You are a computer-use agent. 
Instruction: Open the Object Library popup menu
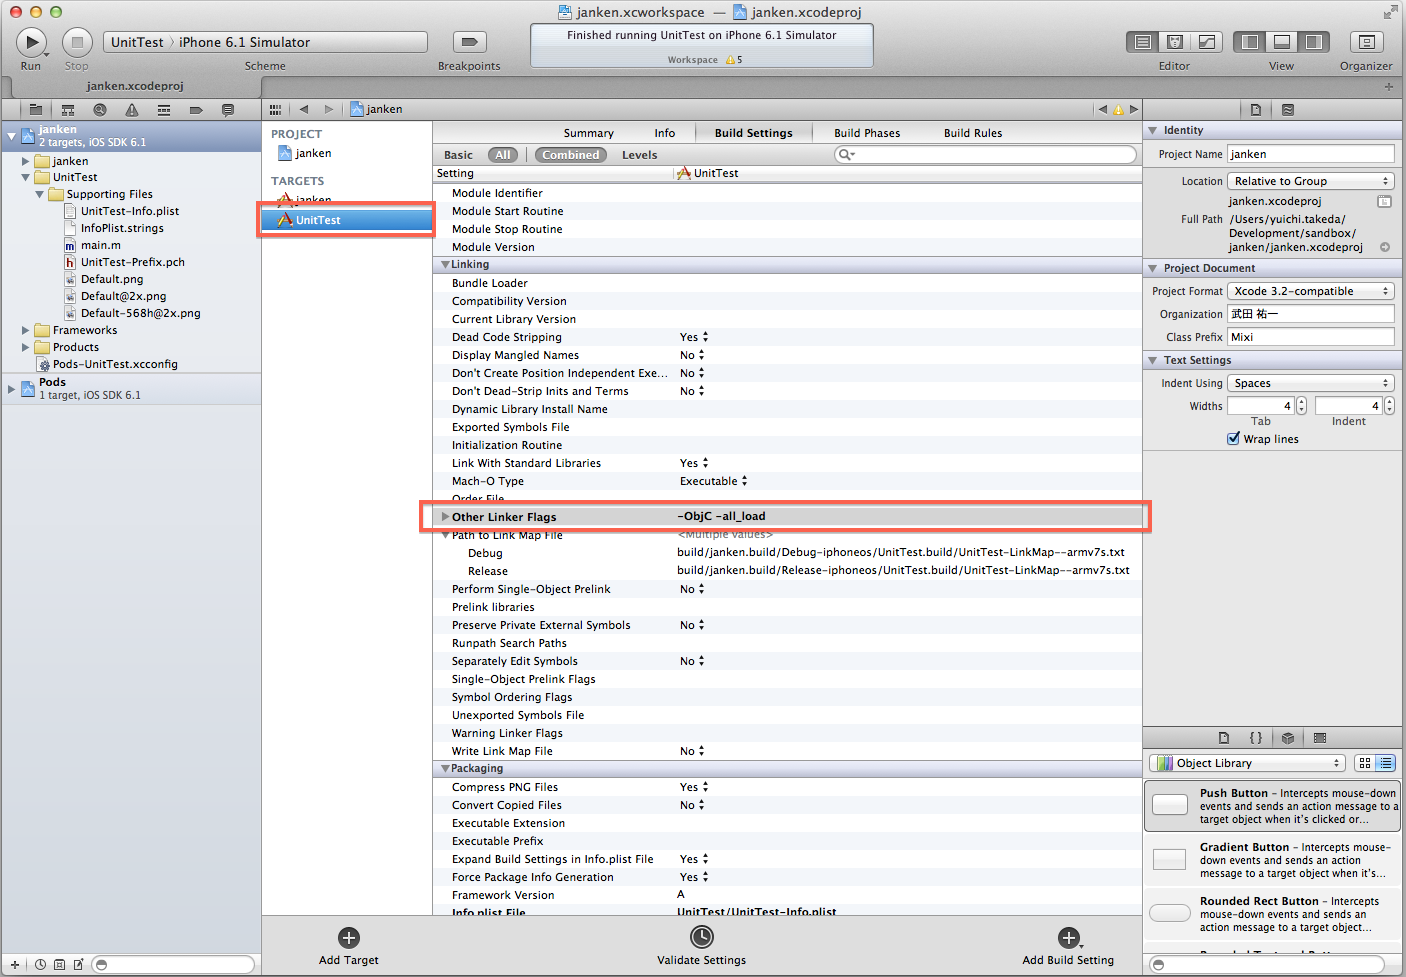(x=1247, y=763)
